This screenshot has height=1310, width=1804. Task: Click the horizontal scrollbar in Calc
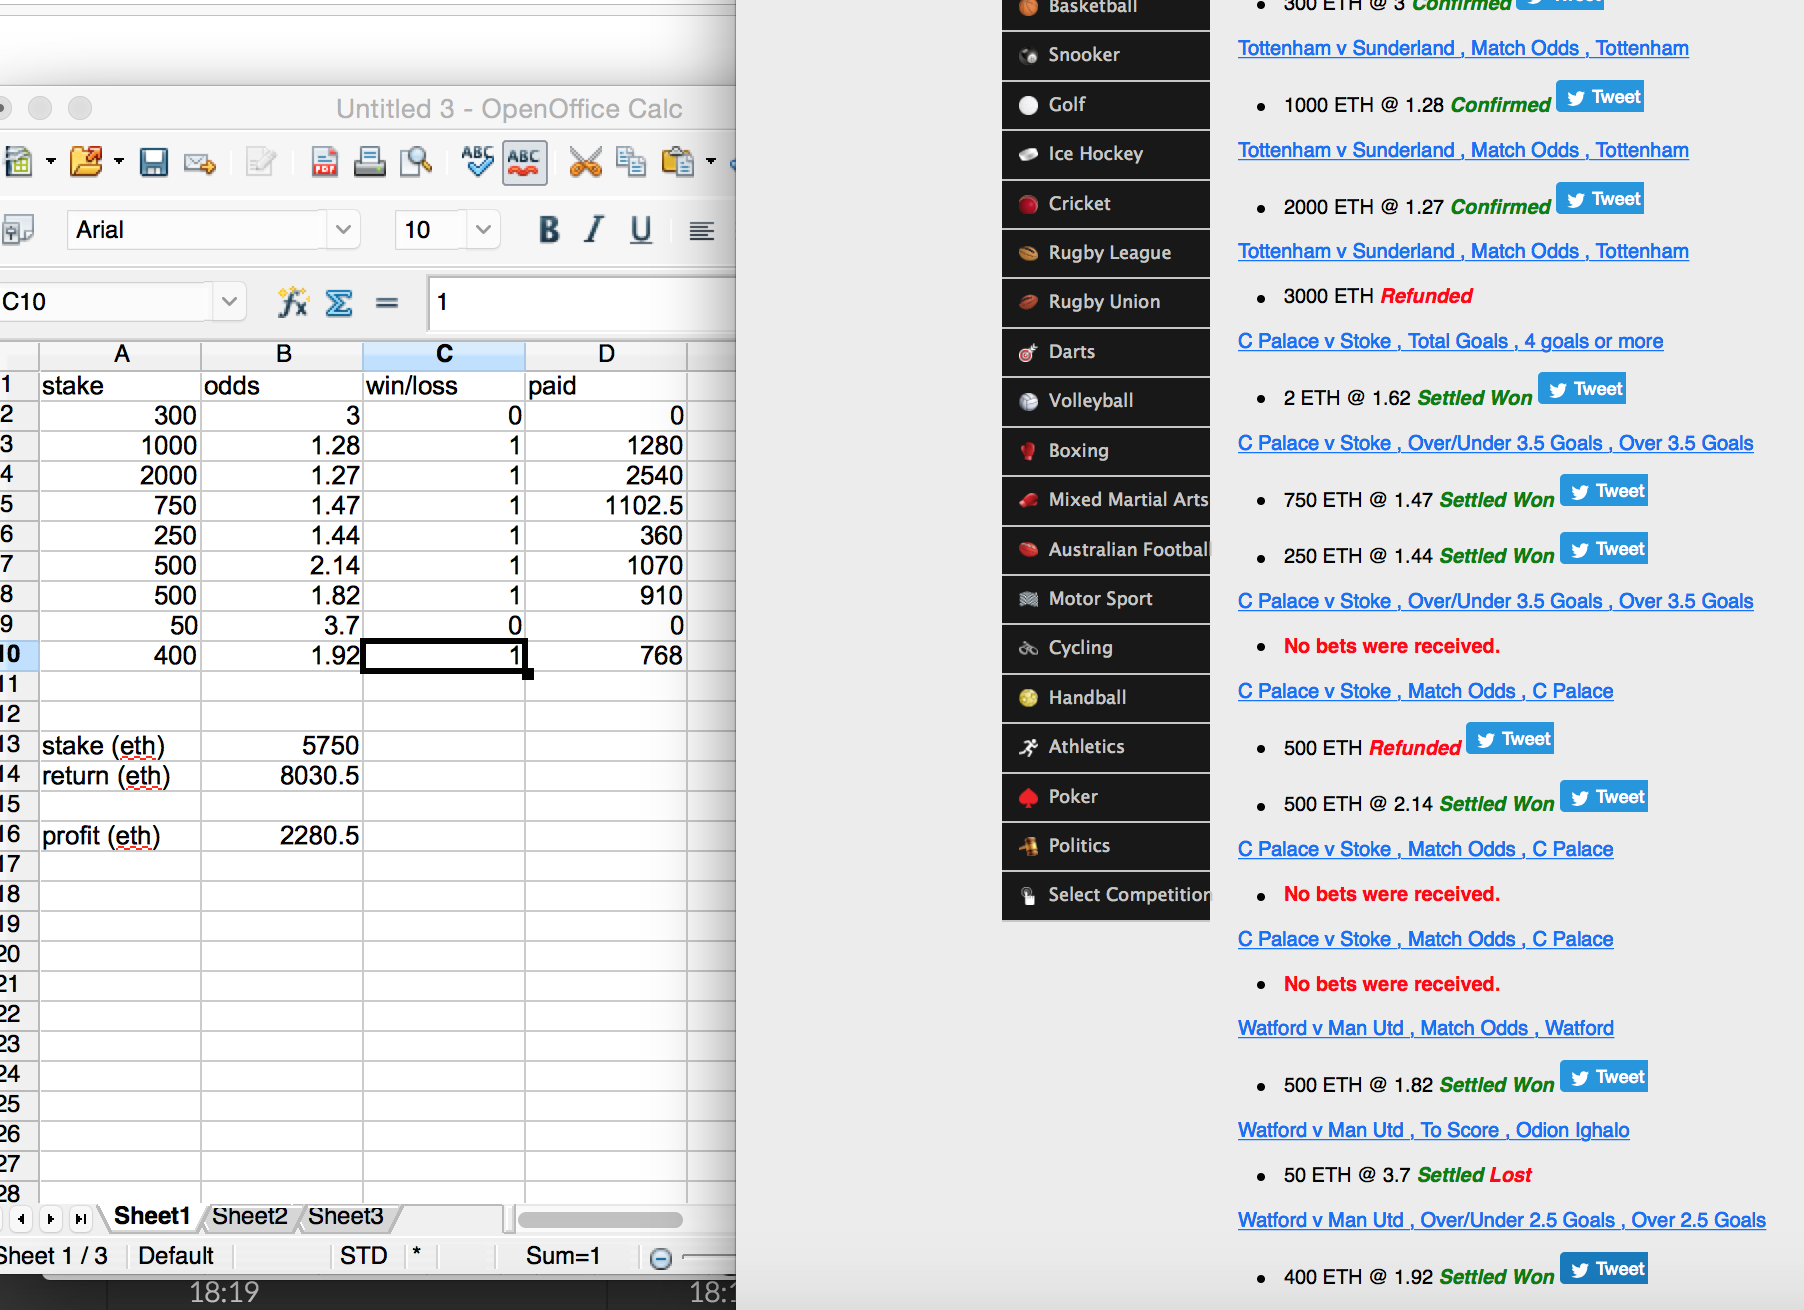[600, 1219]
